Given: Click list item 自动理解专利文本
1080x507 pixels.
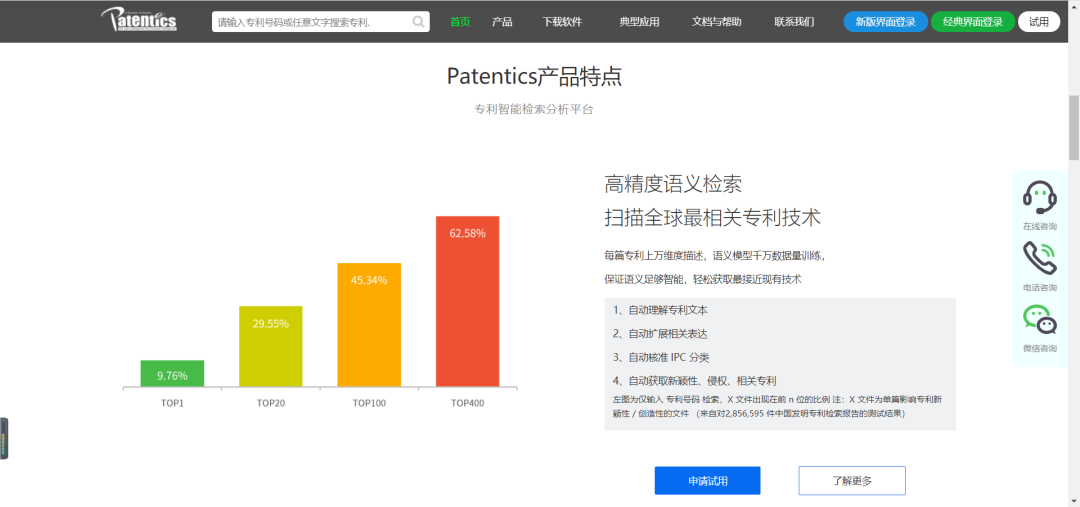Looking at the screenshot, I should click(x=661, y=310).
